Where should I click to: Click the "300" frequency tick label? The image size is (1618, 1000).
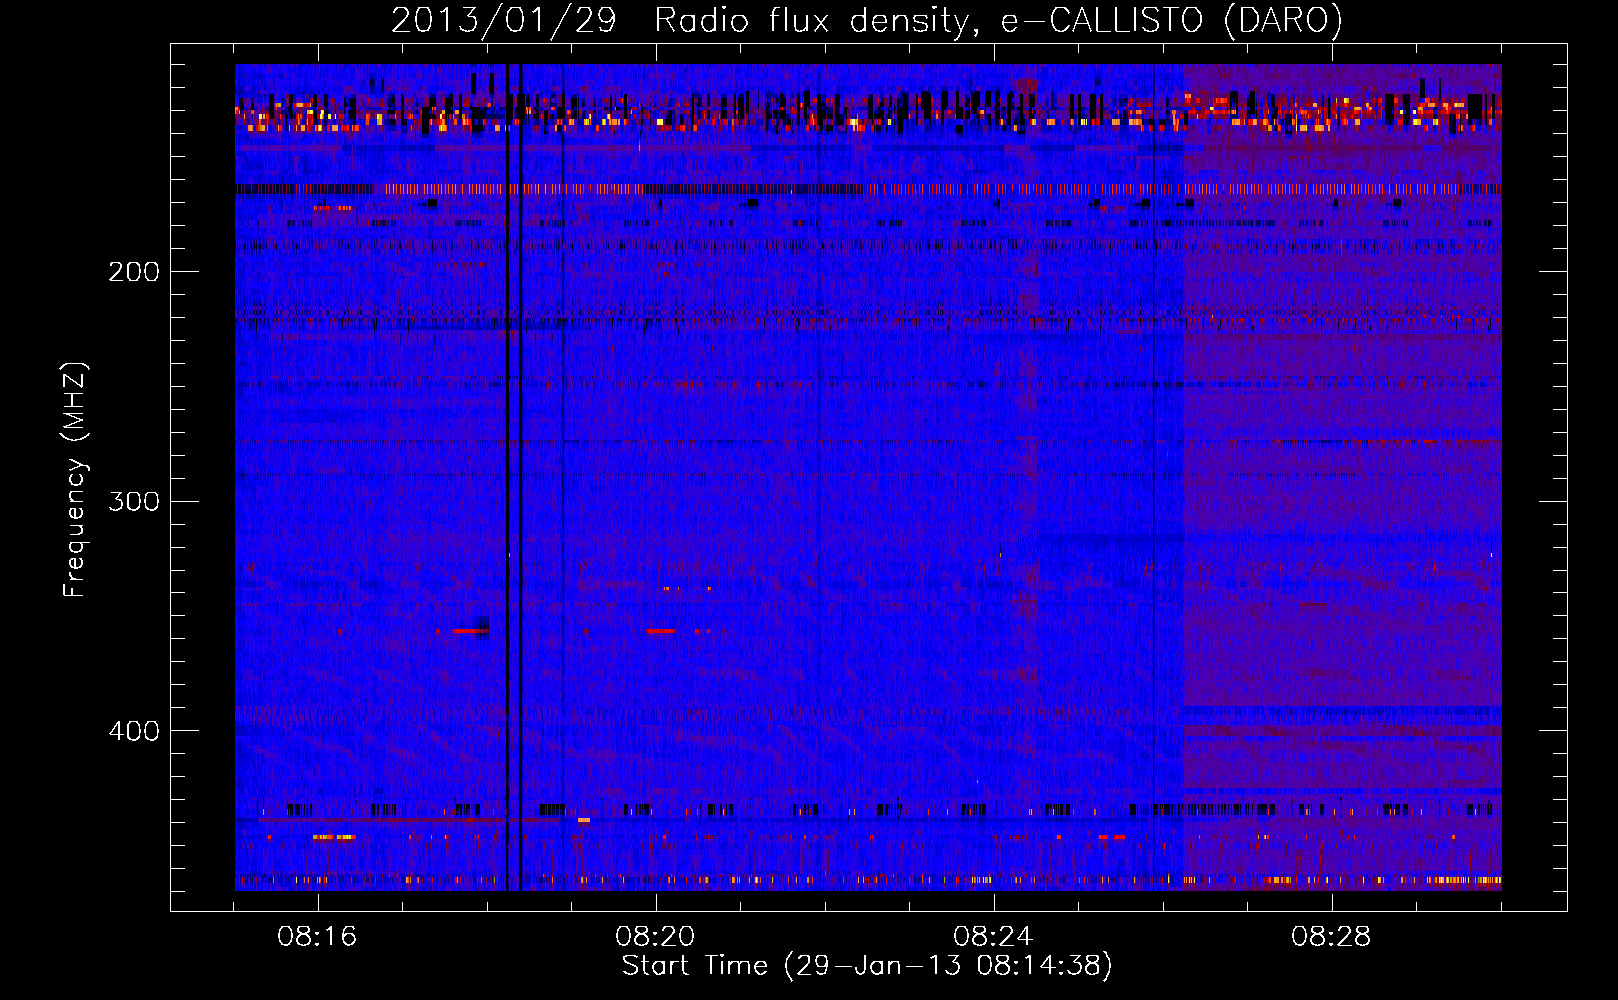(134, 501)
